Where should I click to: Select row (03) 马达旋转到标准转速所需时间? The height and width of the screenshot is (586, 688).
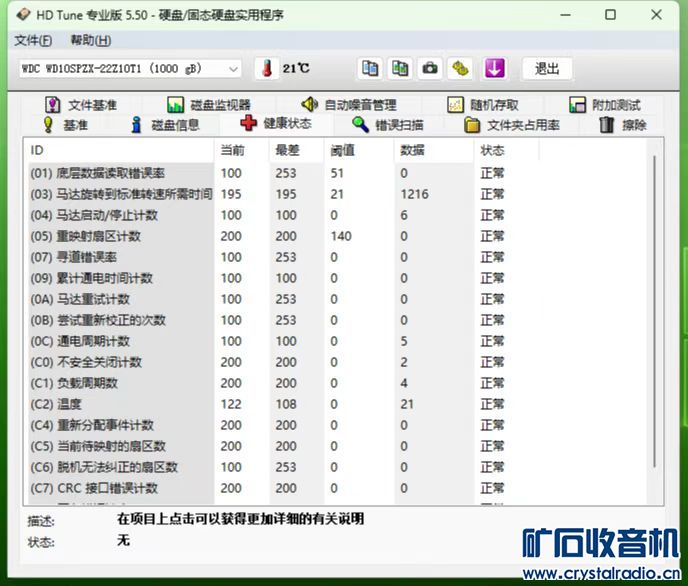click(x=338, y=194)
